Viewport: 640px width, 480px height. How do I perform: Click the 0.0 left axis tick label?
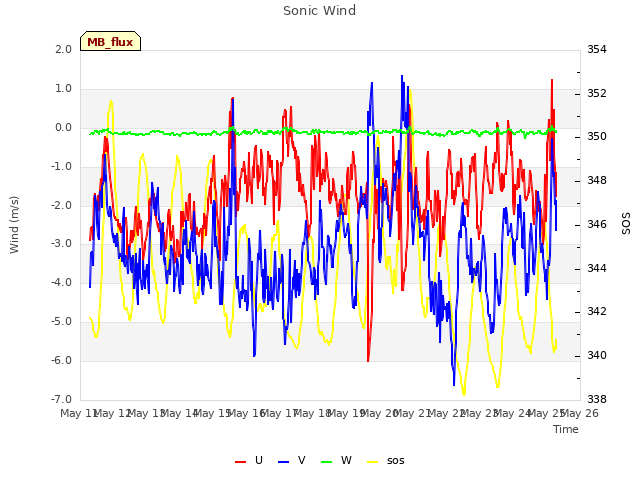tap(63, 127)
